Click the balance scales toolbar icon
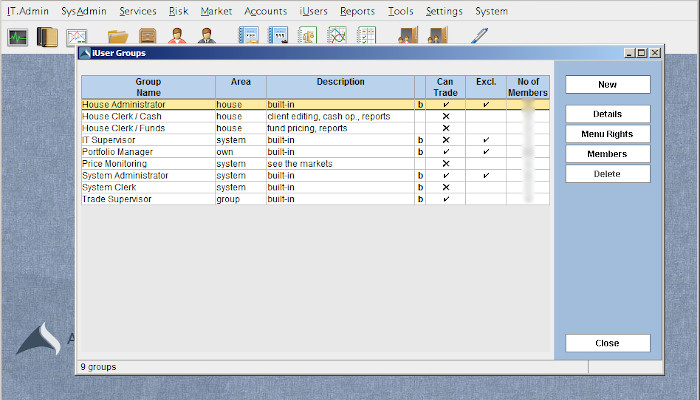 coord(308,37)
